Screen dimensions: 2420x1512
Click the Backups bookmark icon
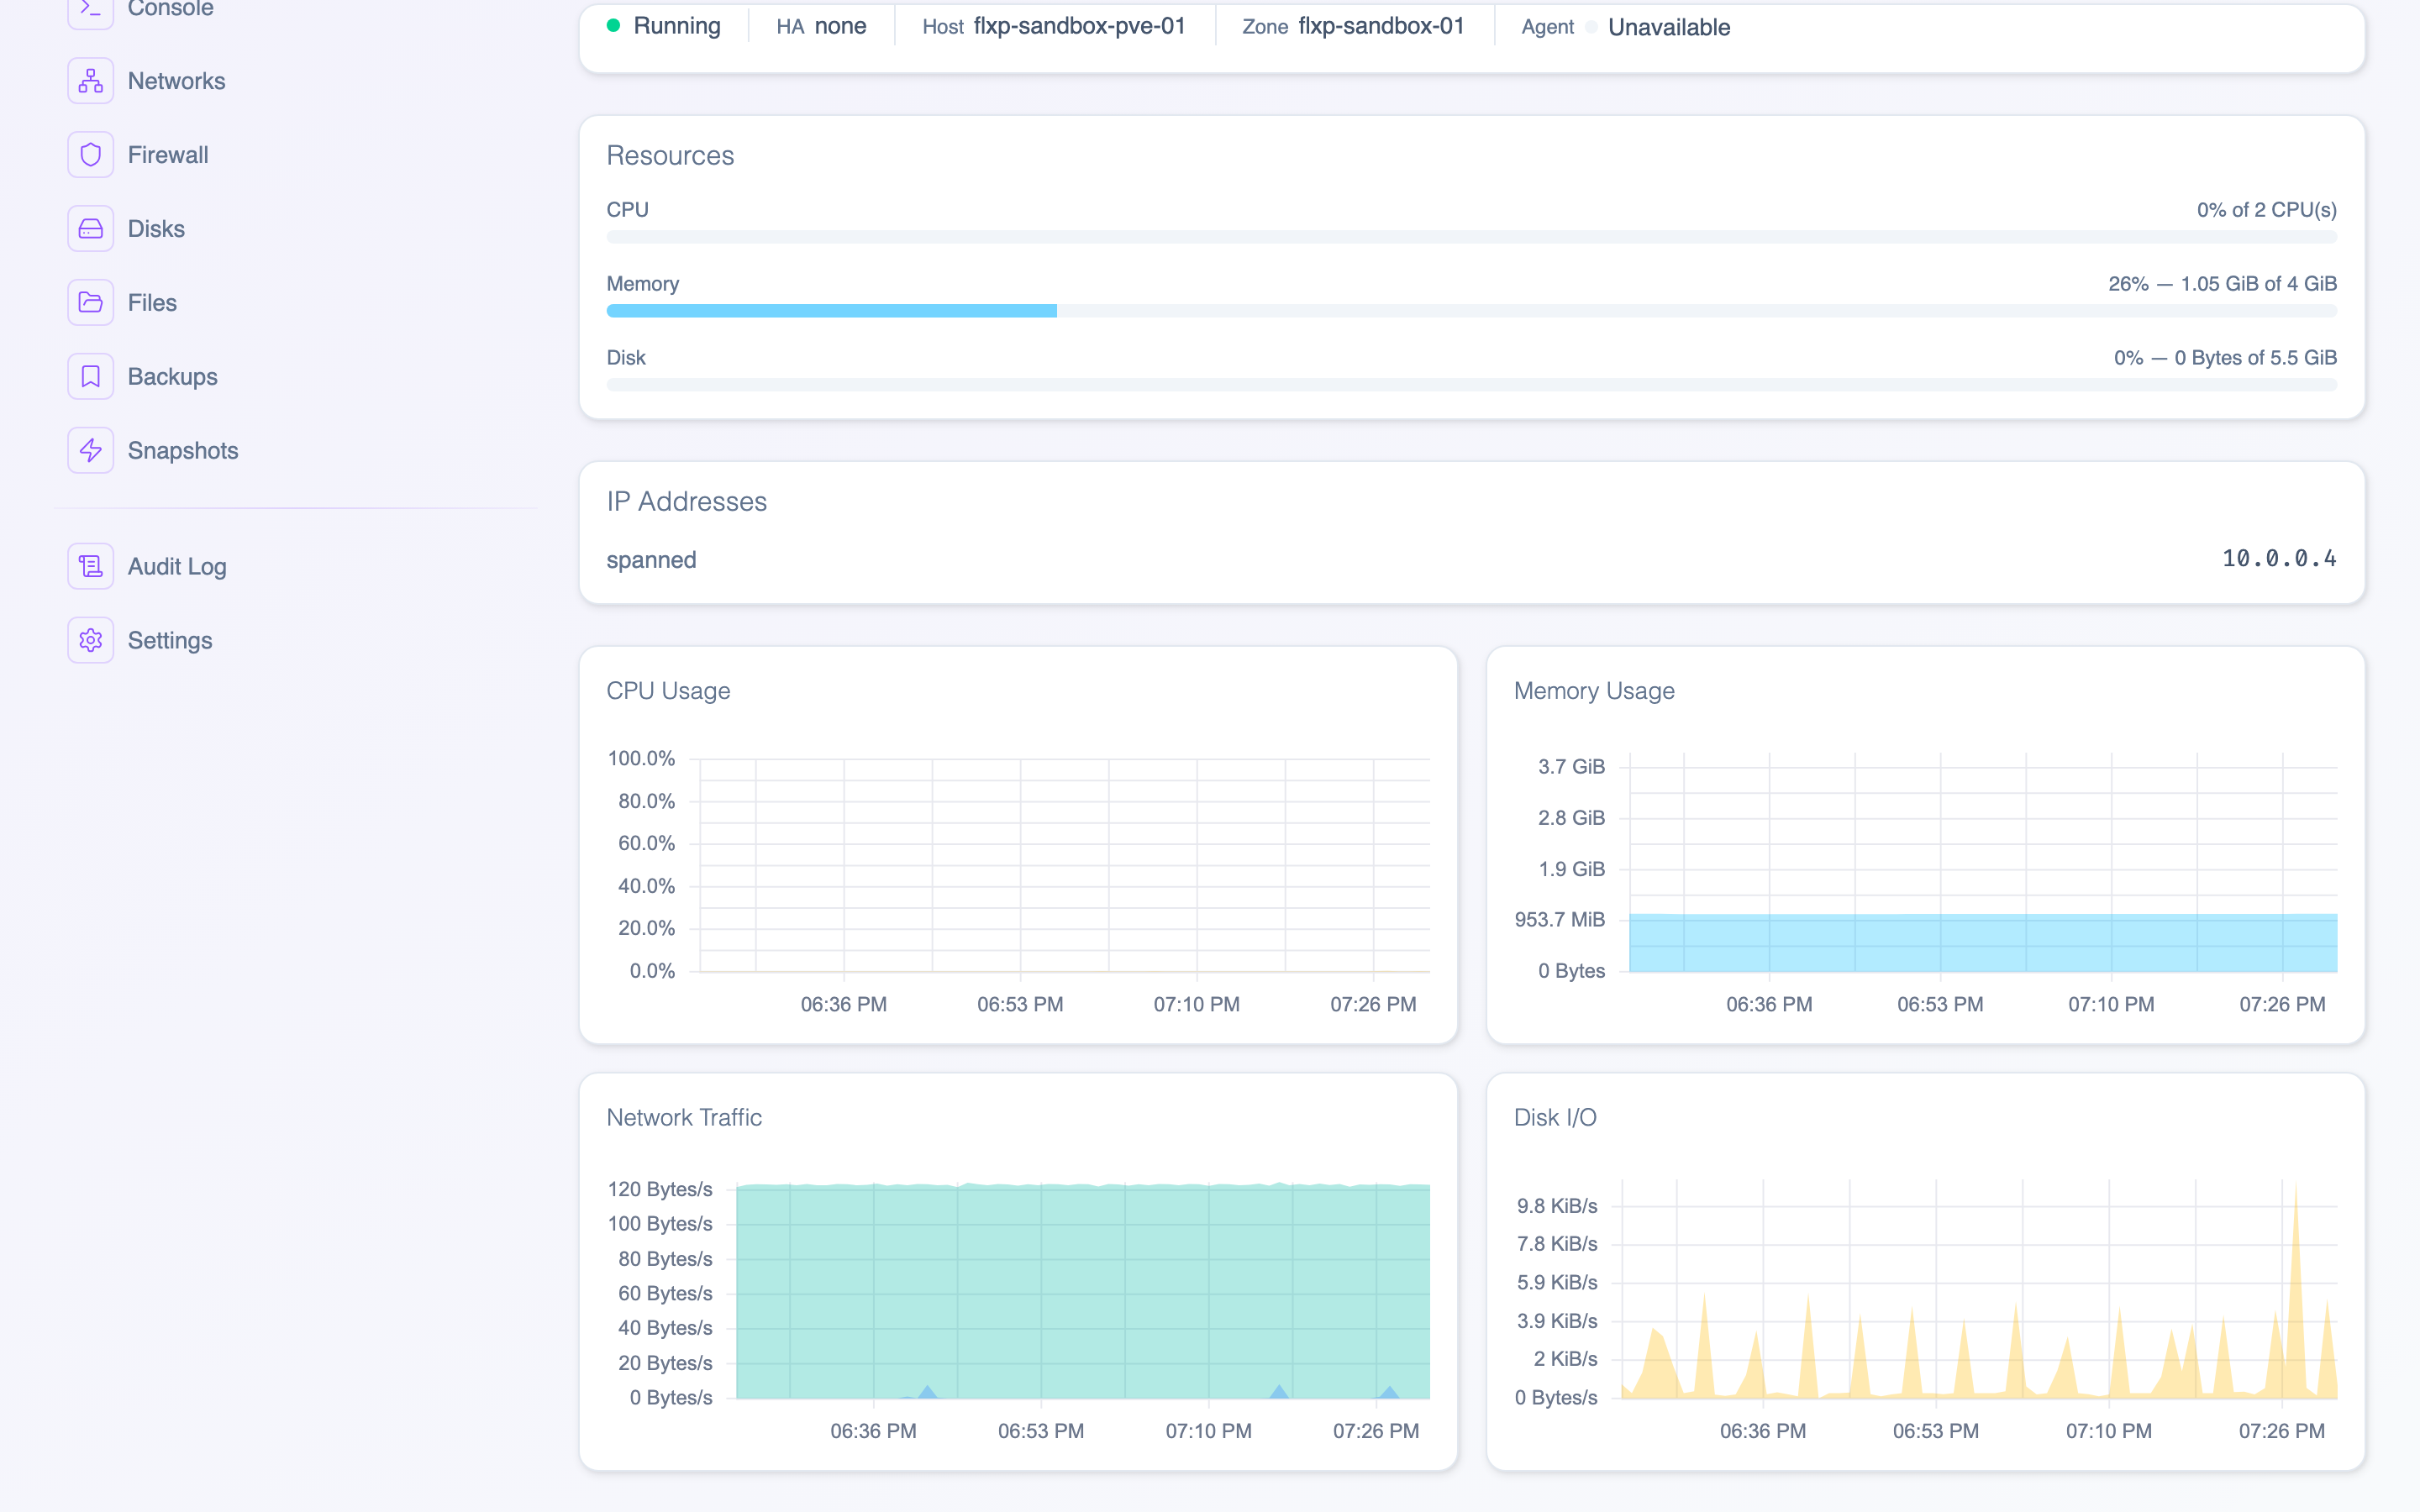click(90, 377)
